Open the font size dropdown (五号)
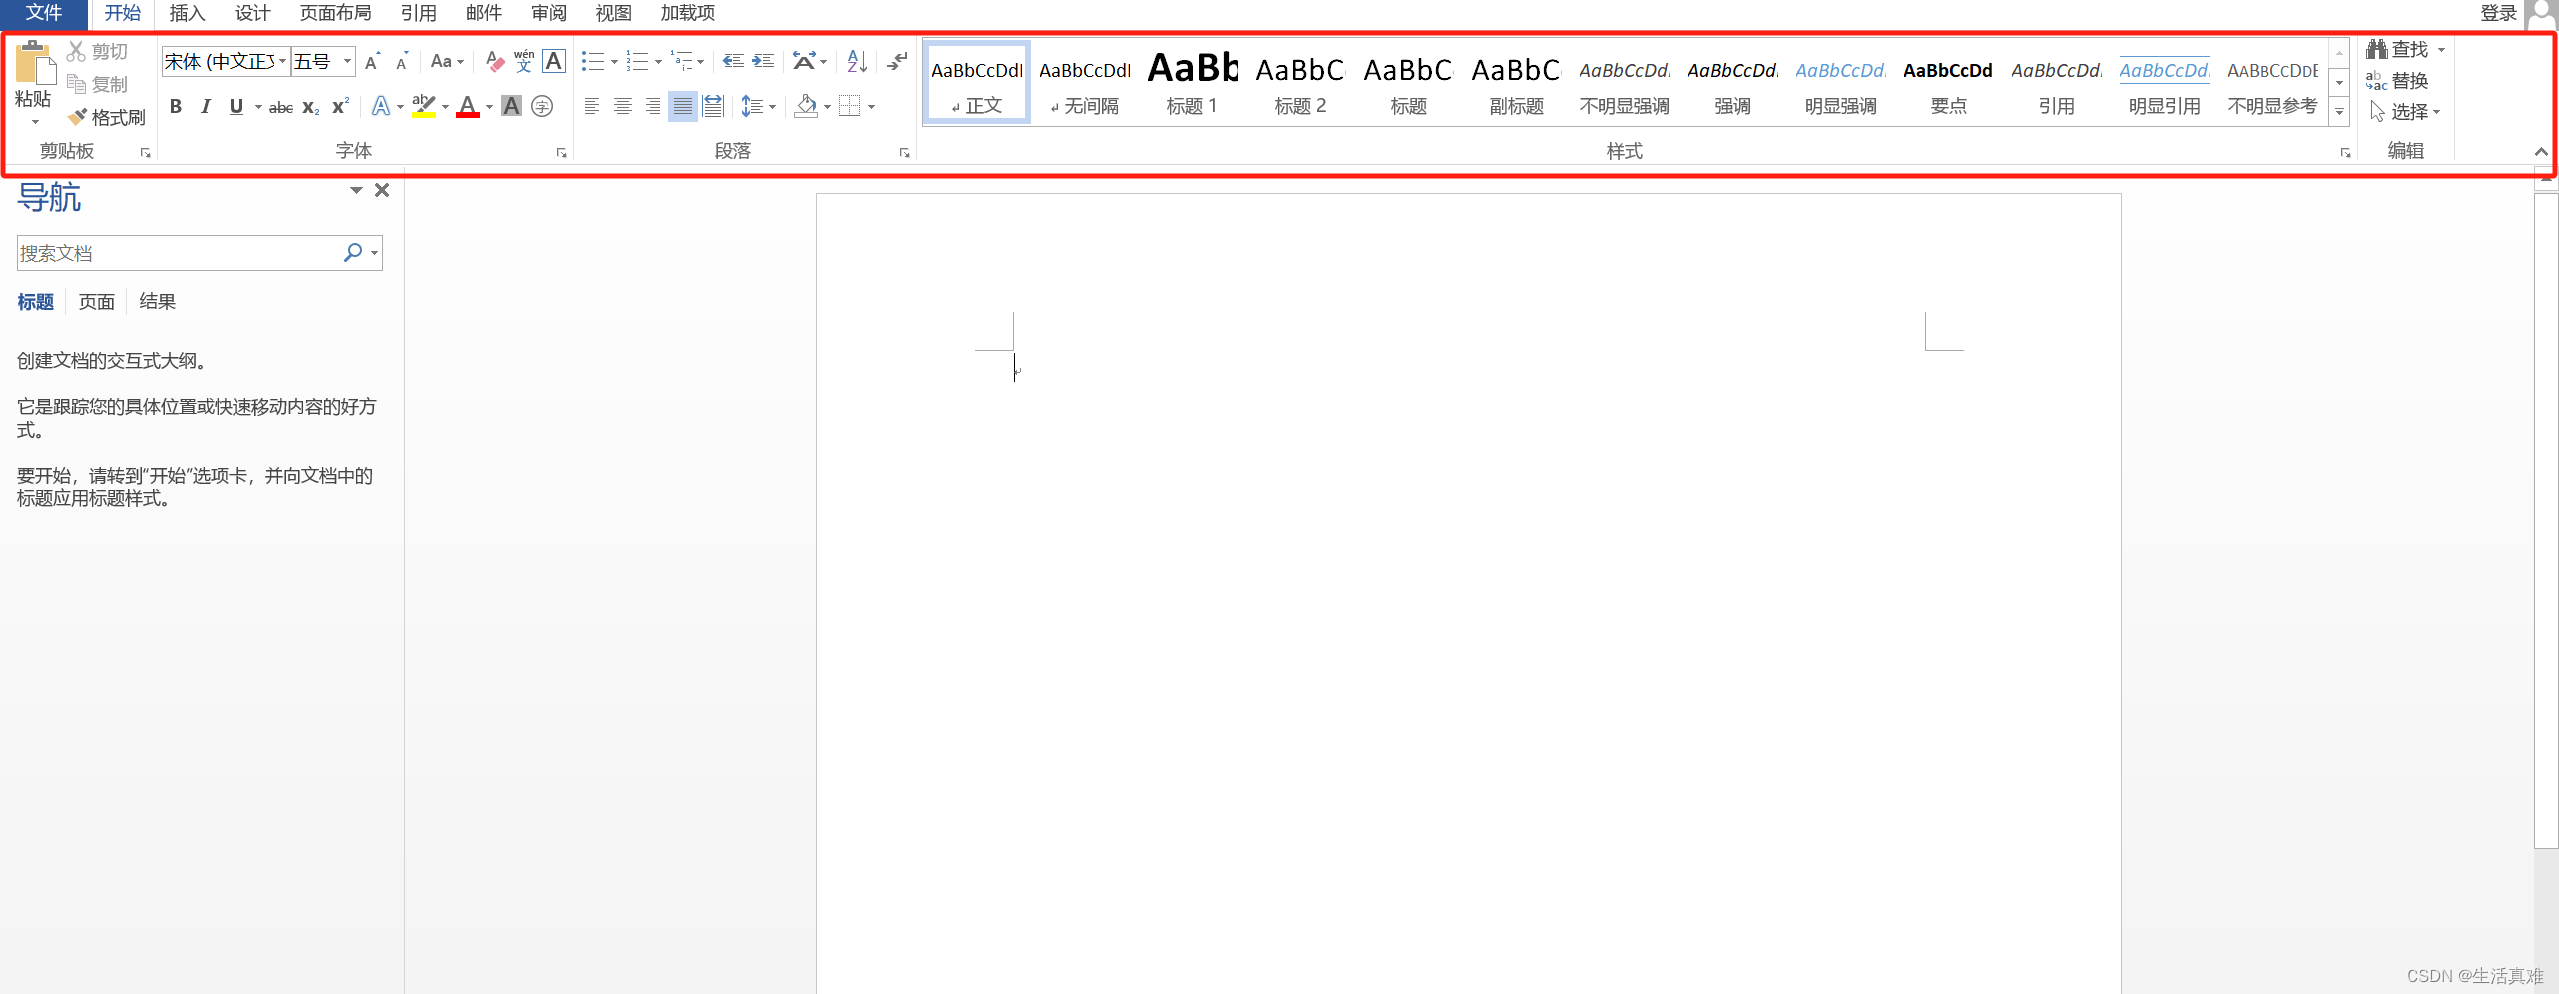The width and height of the screenshot is (2559, 994). 347,61
